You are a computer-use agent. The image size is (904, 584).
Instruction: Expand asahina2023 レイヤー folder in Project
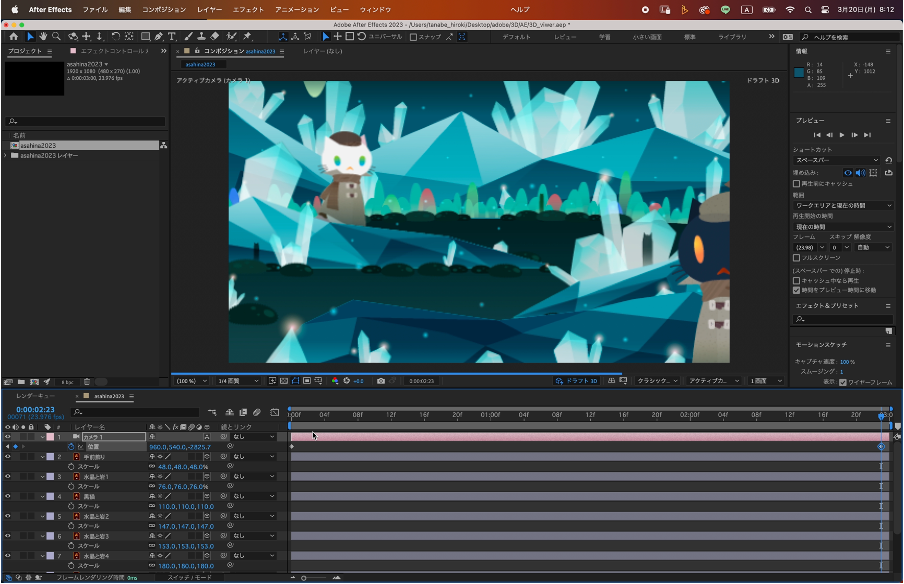6,156
